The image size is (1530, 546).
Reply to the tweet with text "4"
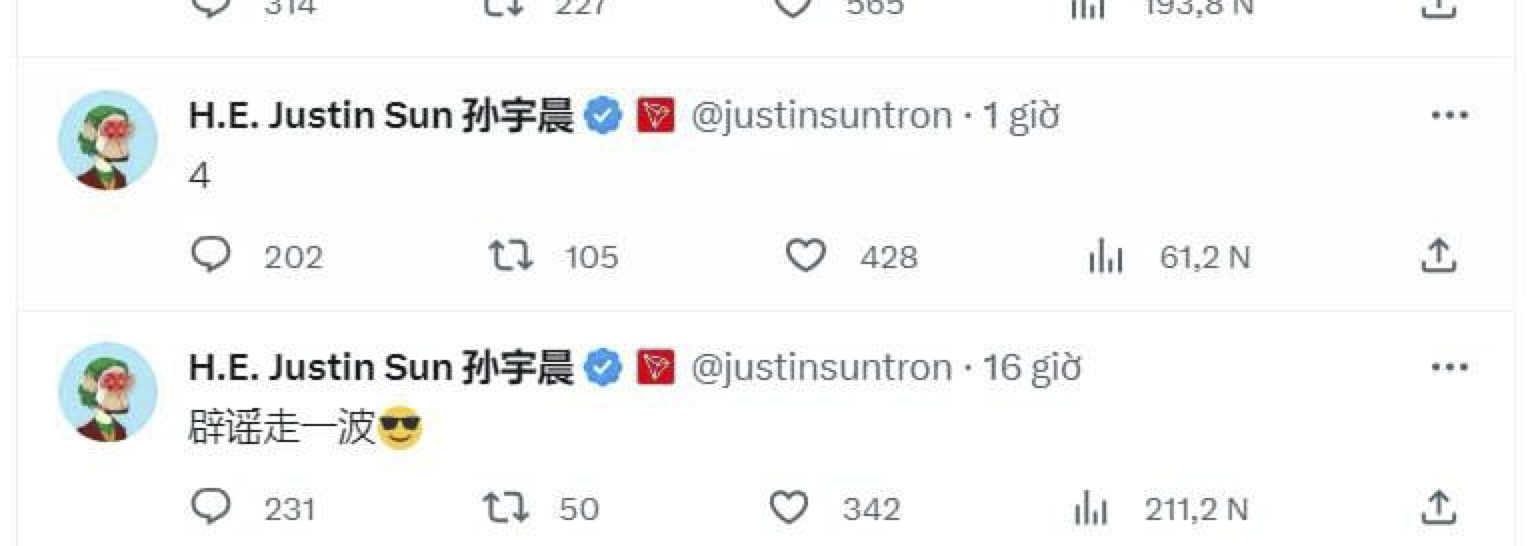211,257
